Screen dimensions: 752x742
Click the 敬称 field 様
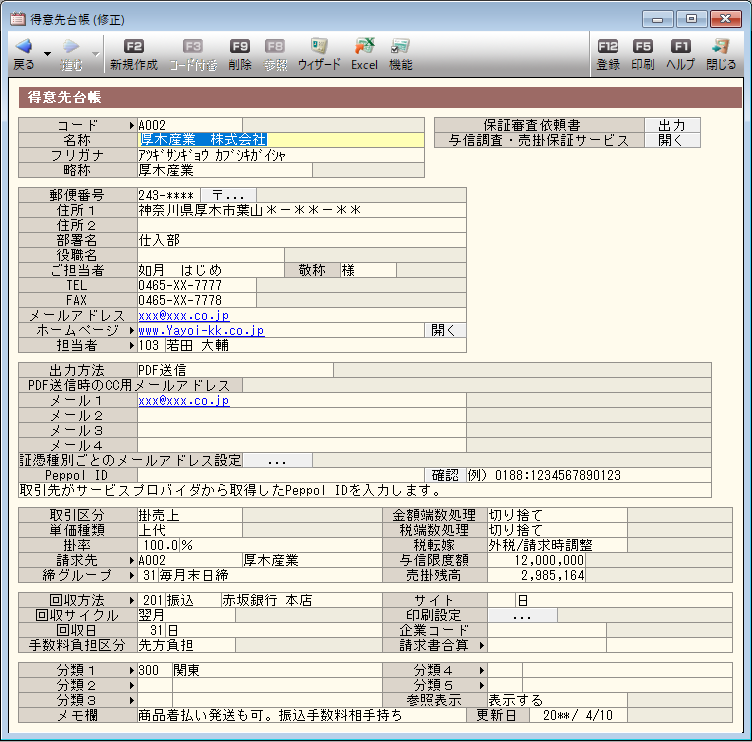tap(368, 270)
